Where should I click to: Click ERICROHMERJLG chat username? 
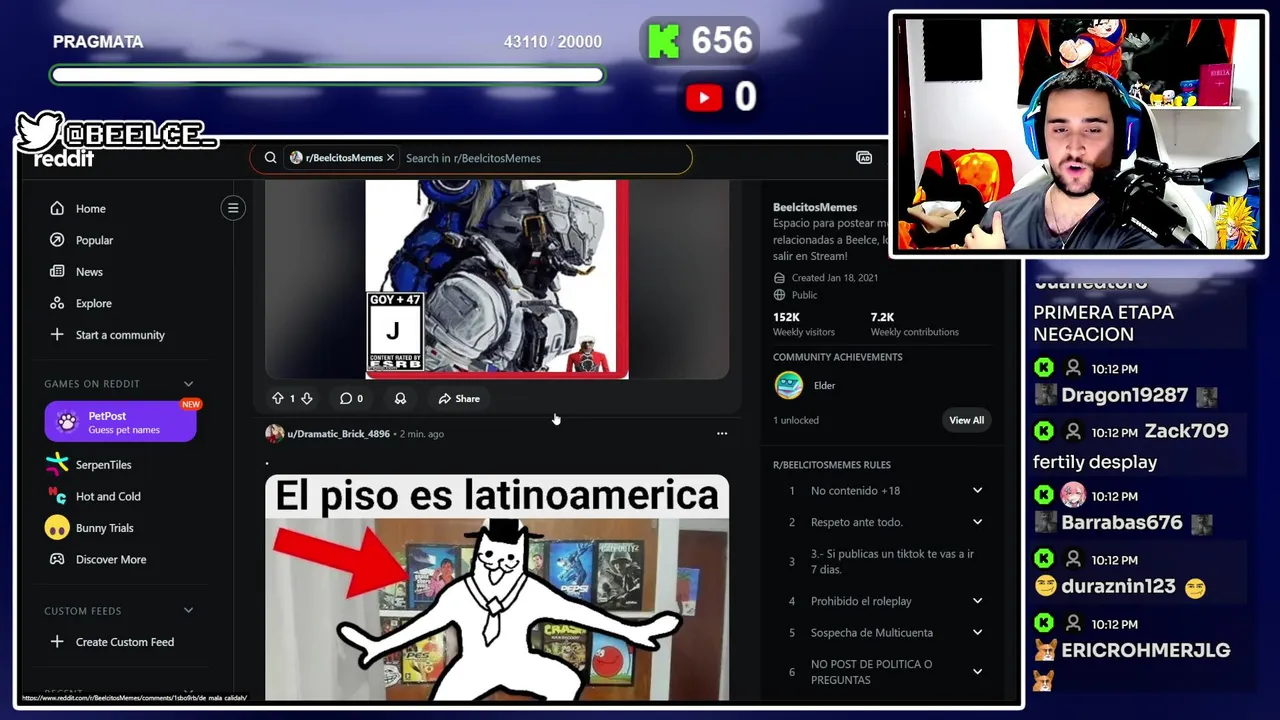1145,650
